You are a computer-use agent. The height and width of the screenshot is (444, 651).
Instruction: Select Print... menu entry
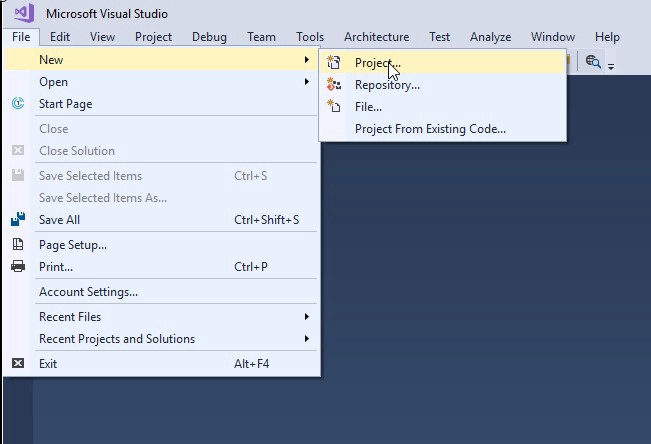pos(161,266)
